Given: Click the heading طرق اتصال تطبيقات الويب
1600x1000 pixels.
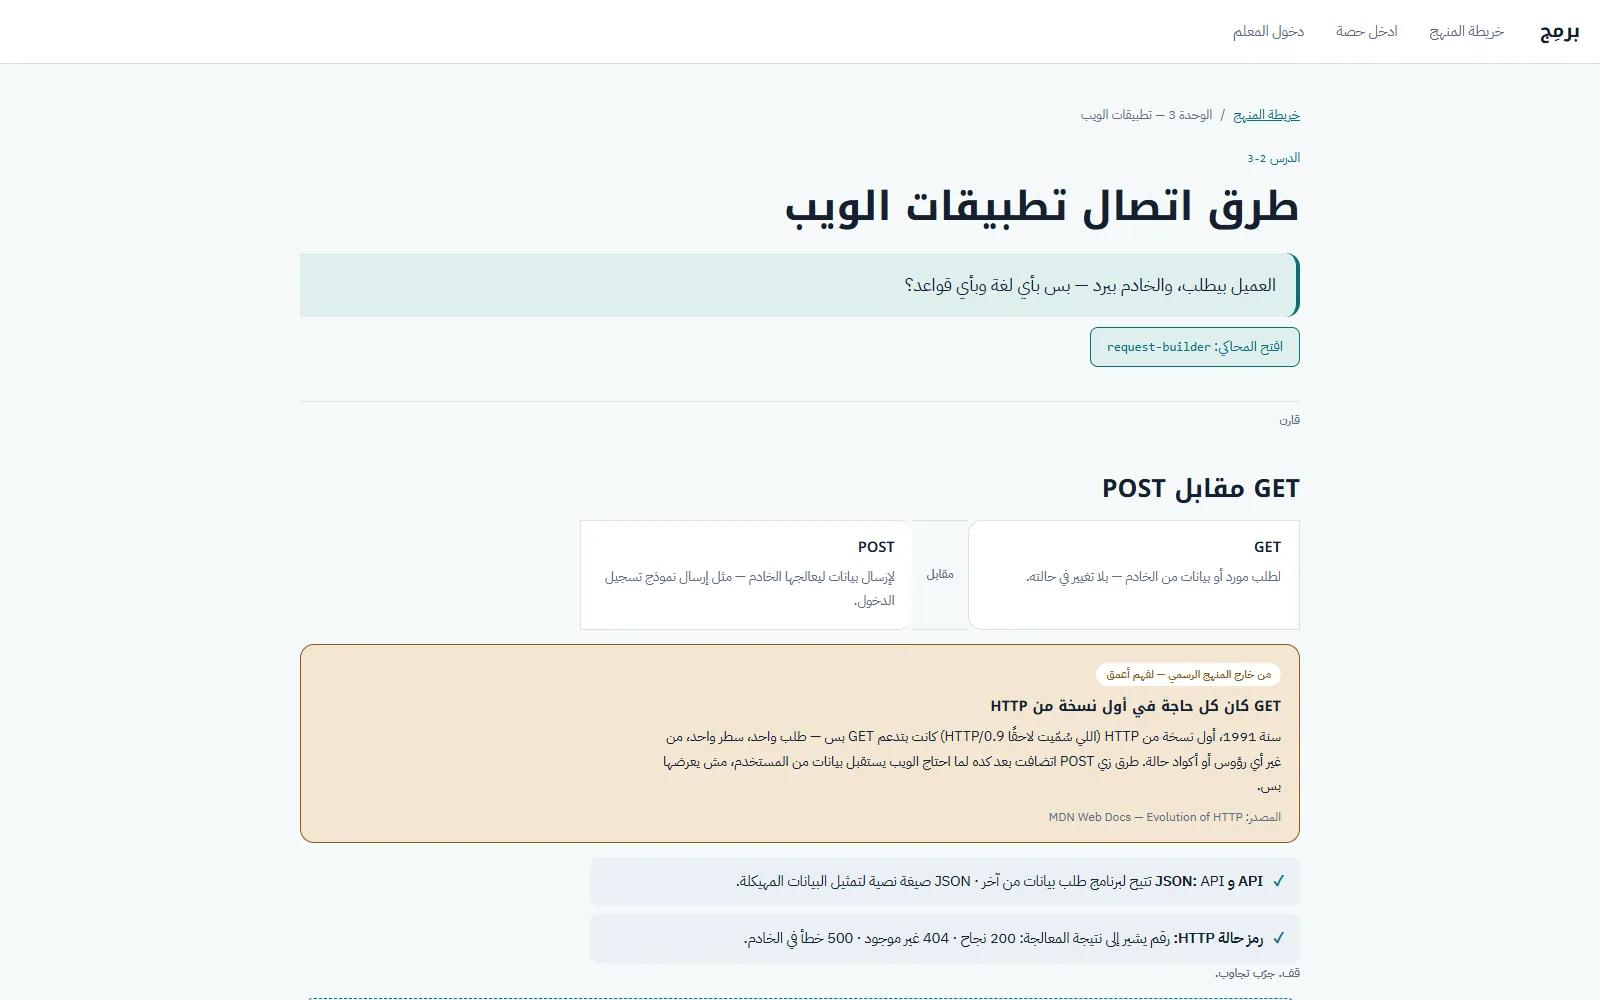Looking at the screenshot, I should pyautogui.click(x=1042, y=206).
